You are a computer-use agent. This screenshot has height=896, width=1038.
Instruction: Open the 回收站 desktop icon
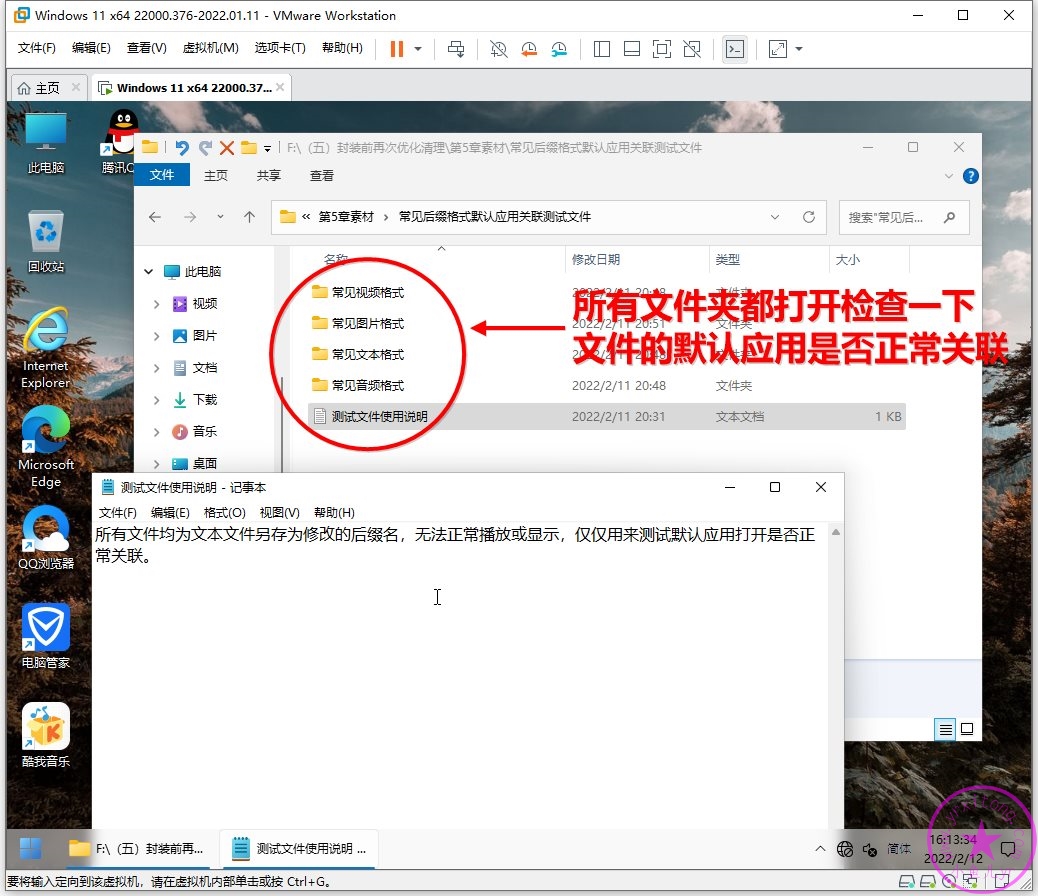click(46, 242)
